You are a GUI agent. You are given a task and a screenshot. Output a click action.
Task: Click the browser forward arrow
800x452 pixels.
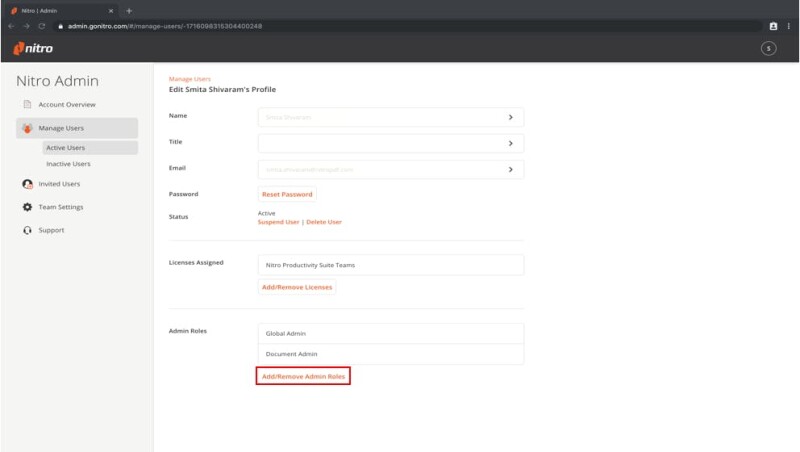tap(27, 26)
